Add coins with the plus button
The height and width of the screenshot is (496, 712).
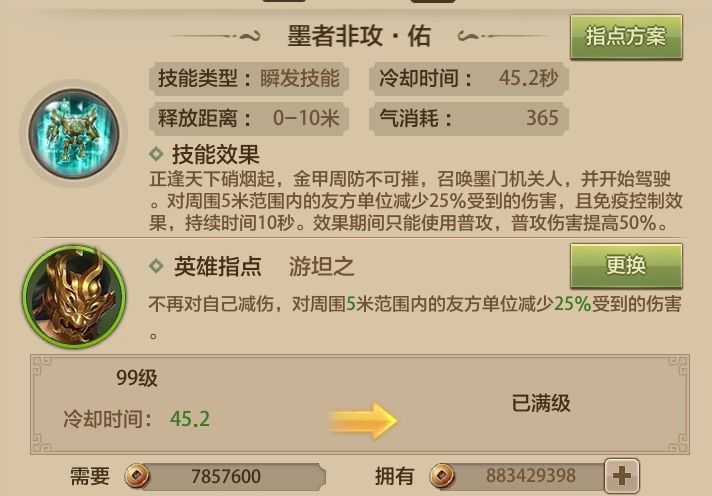622,476
